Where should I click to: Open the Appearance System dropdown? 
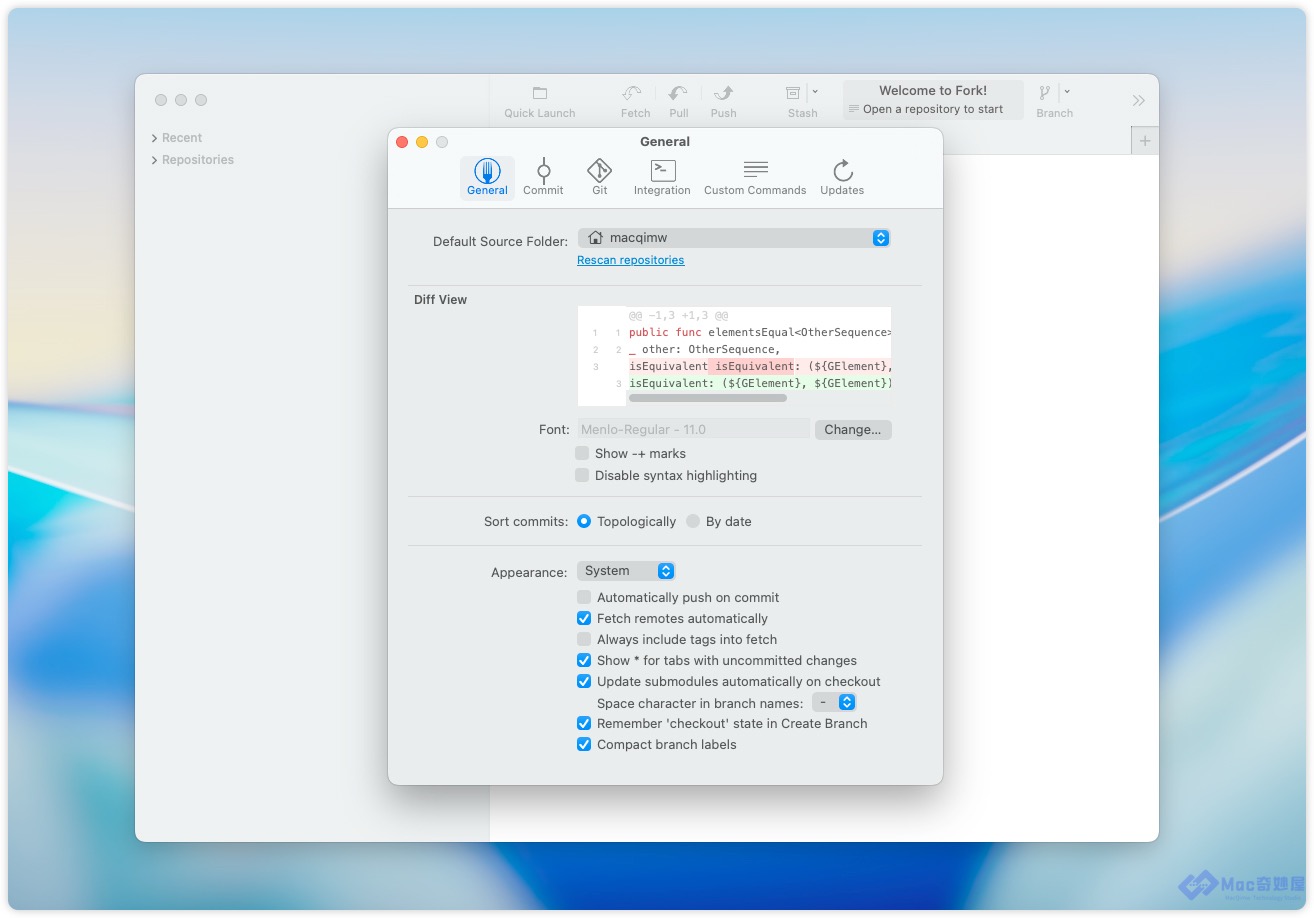coord(626,571)
